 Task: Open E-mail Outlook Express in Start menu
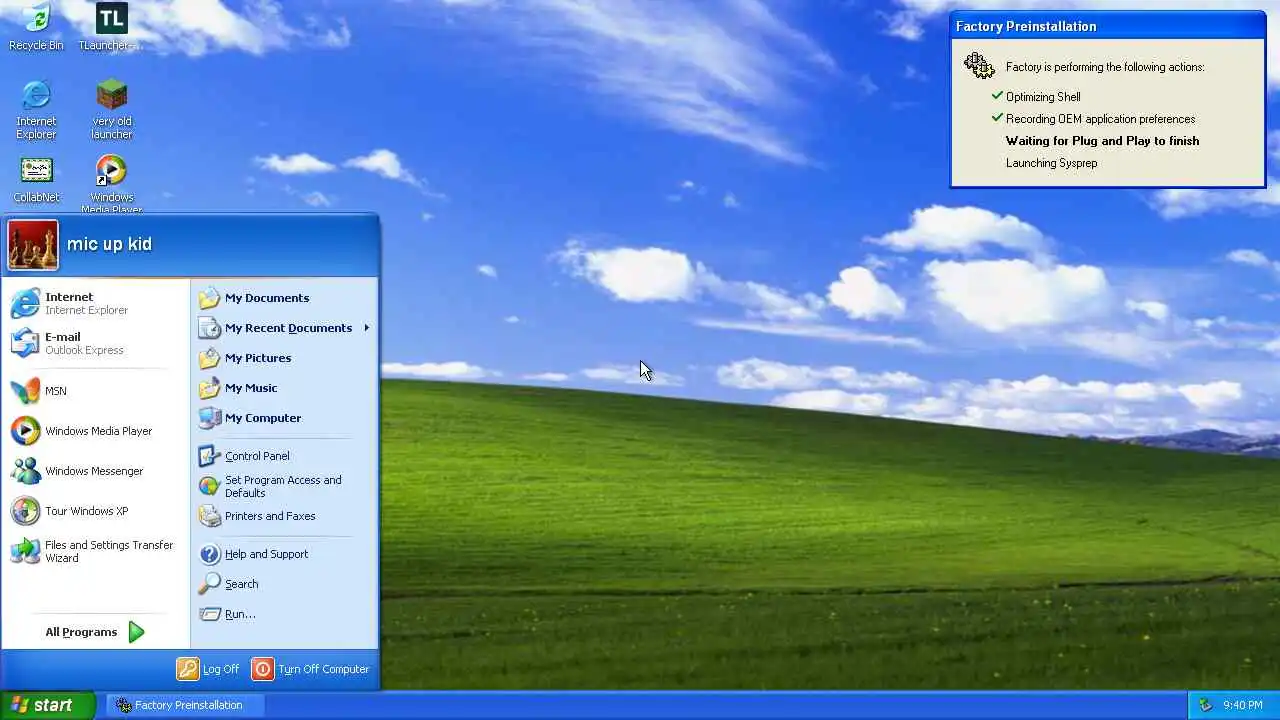click(95, 343)
